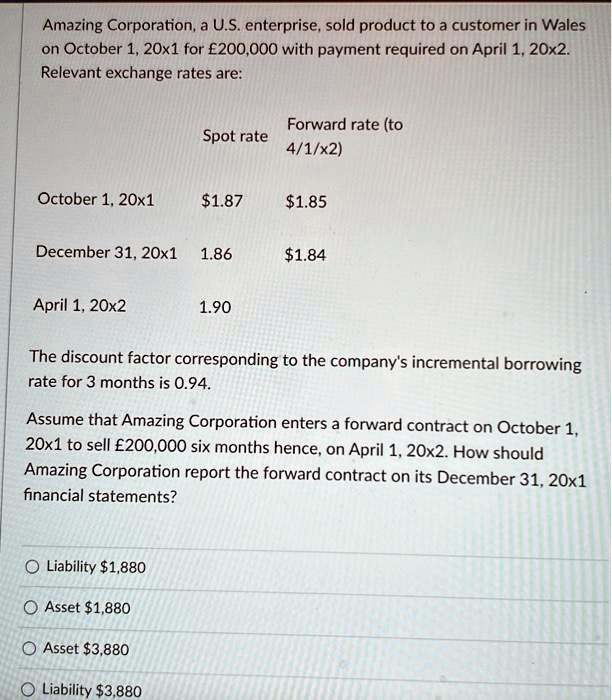Click the $1.84 forward rate value
The image size is (612, 700).
click(305, 255)
